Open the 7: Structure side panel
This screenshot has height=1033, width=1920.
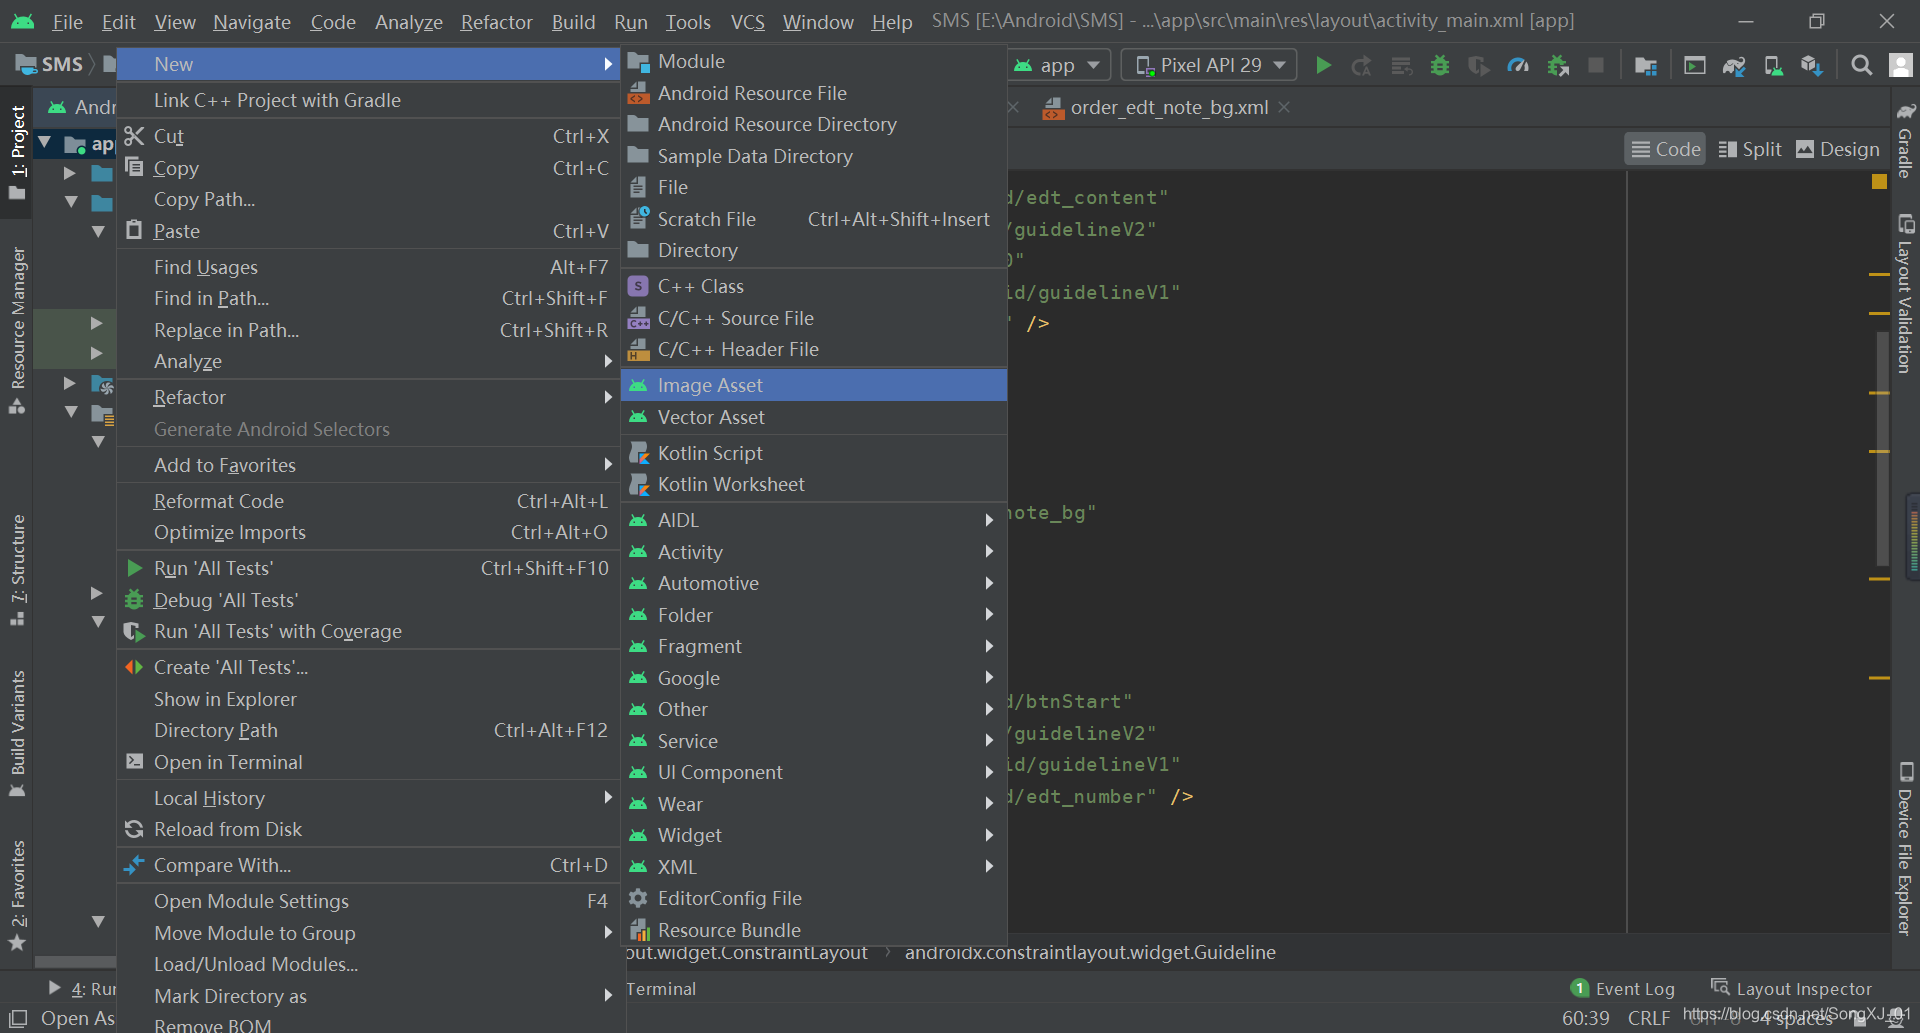coord(17,569)
